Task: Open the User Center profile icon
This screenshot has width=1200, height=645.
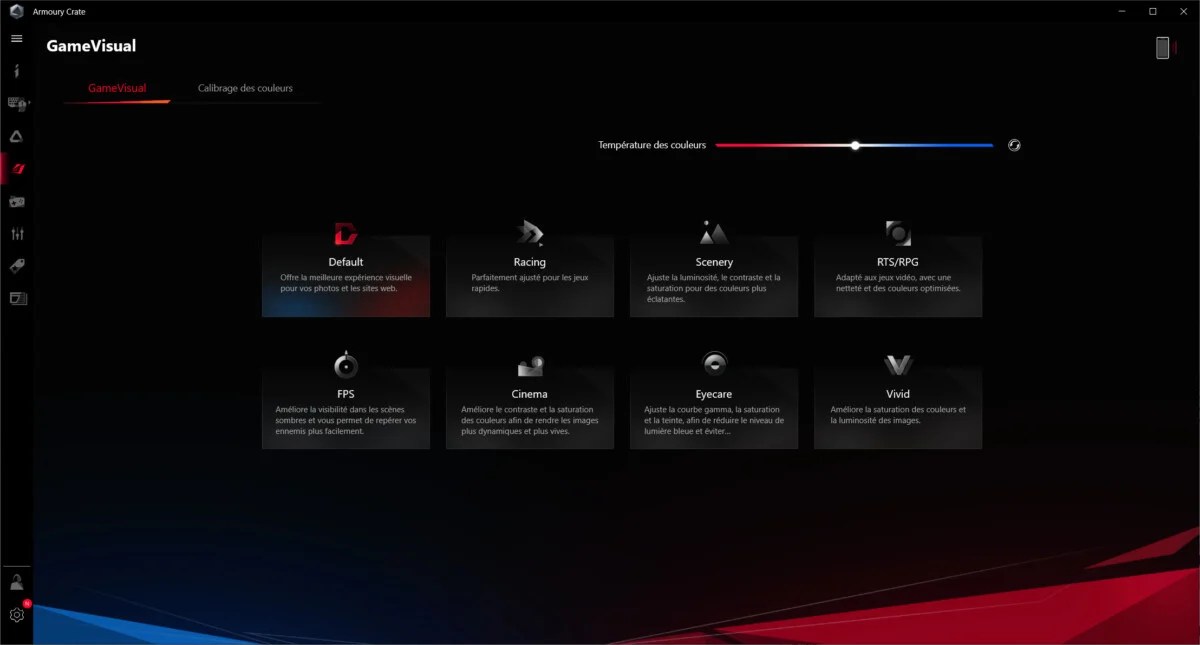Action: [16, 582]
